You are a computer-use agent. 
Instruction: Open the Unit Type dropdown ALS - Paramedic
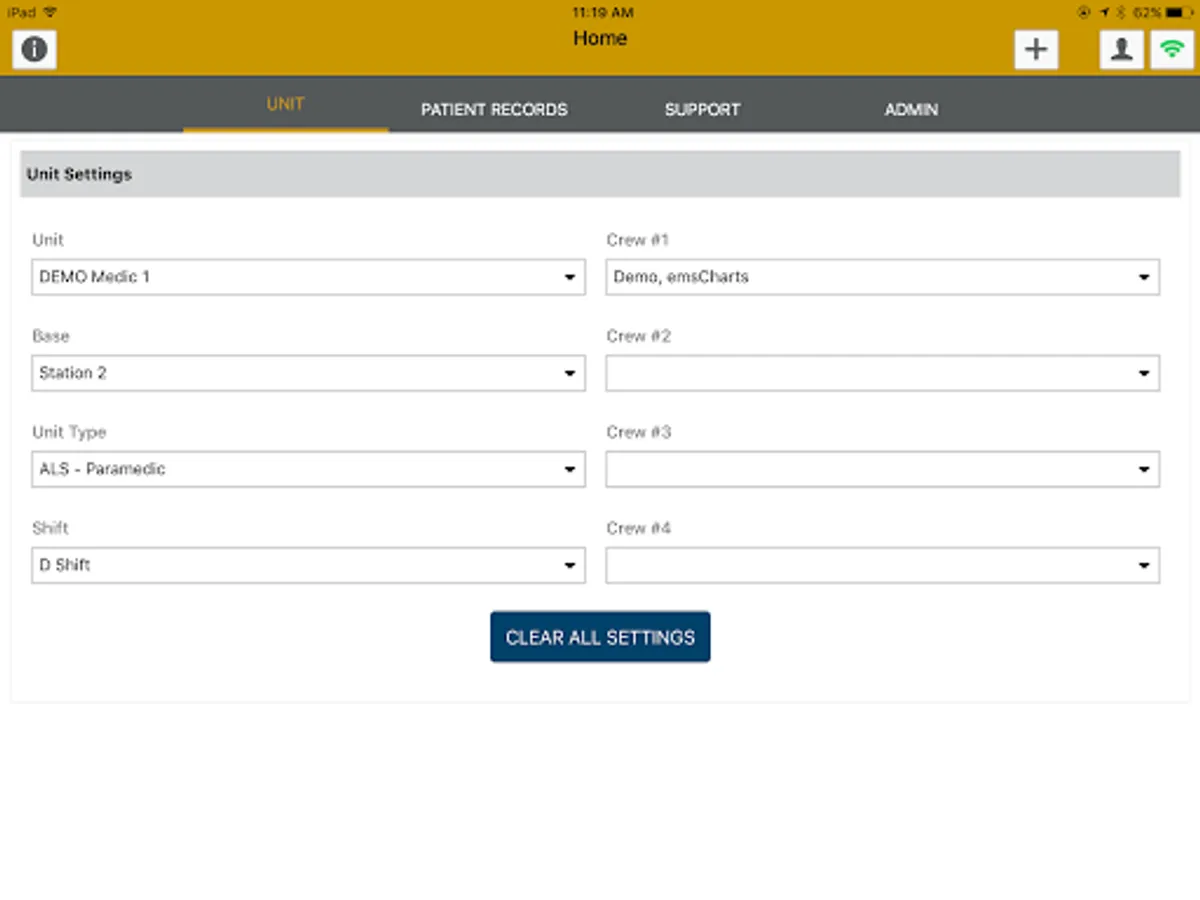pos(308,469)
